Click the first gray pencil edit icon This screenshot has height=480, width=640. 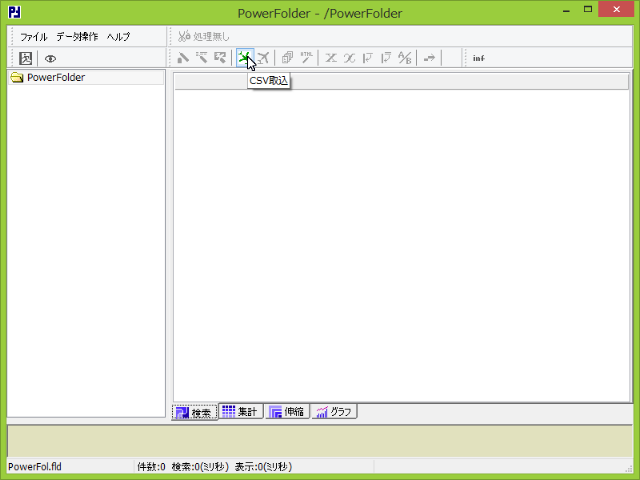[183, 58]
